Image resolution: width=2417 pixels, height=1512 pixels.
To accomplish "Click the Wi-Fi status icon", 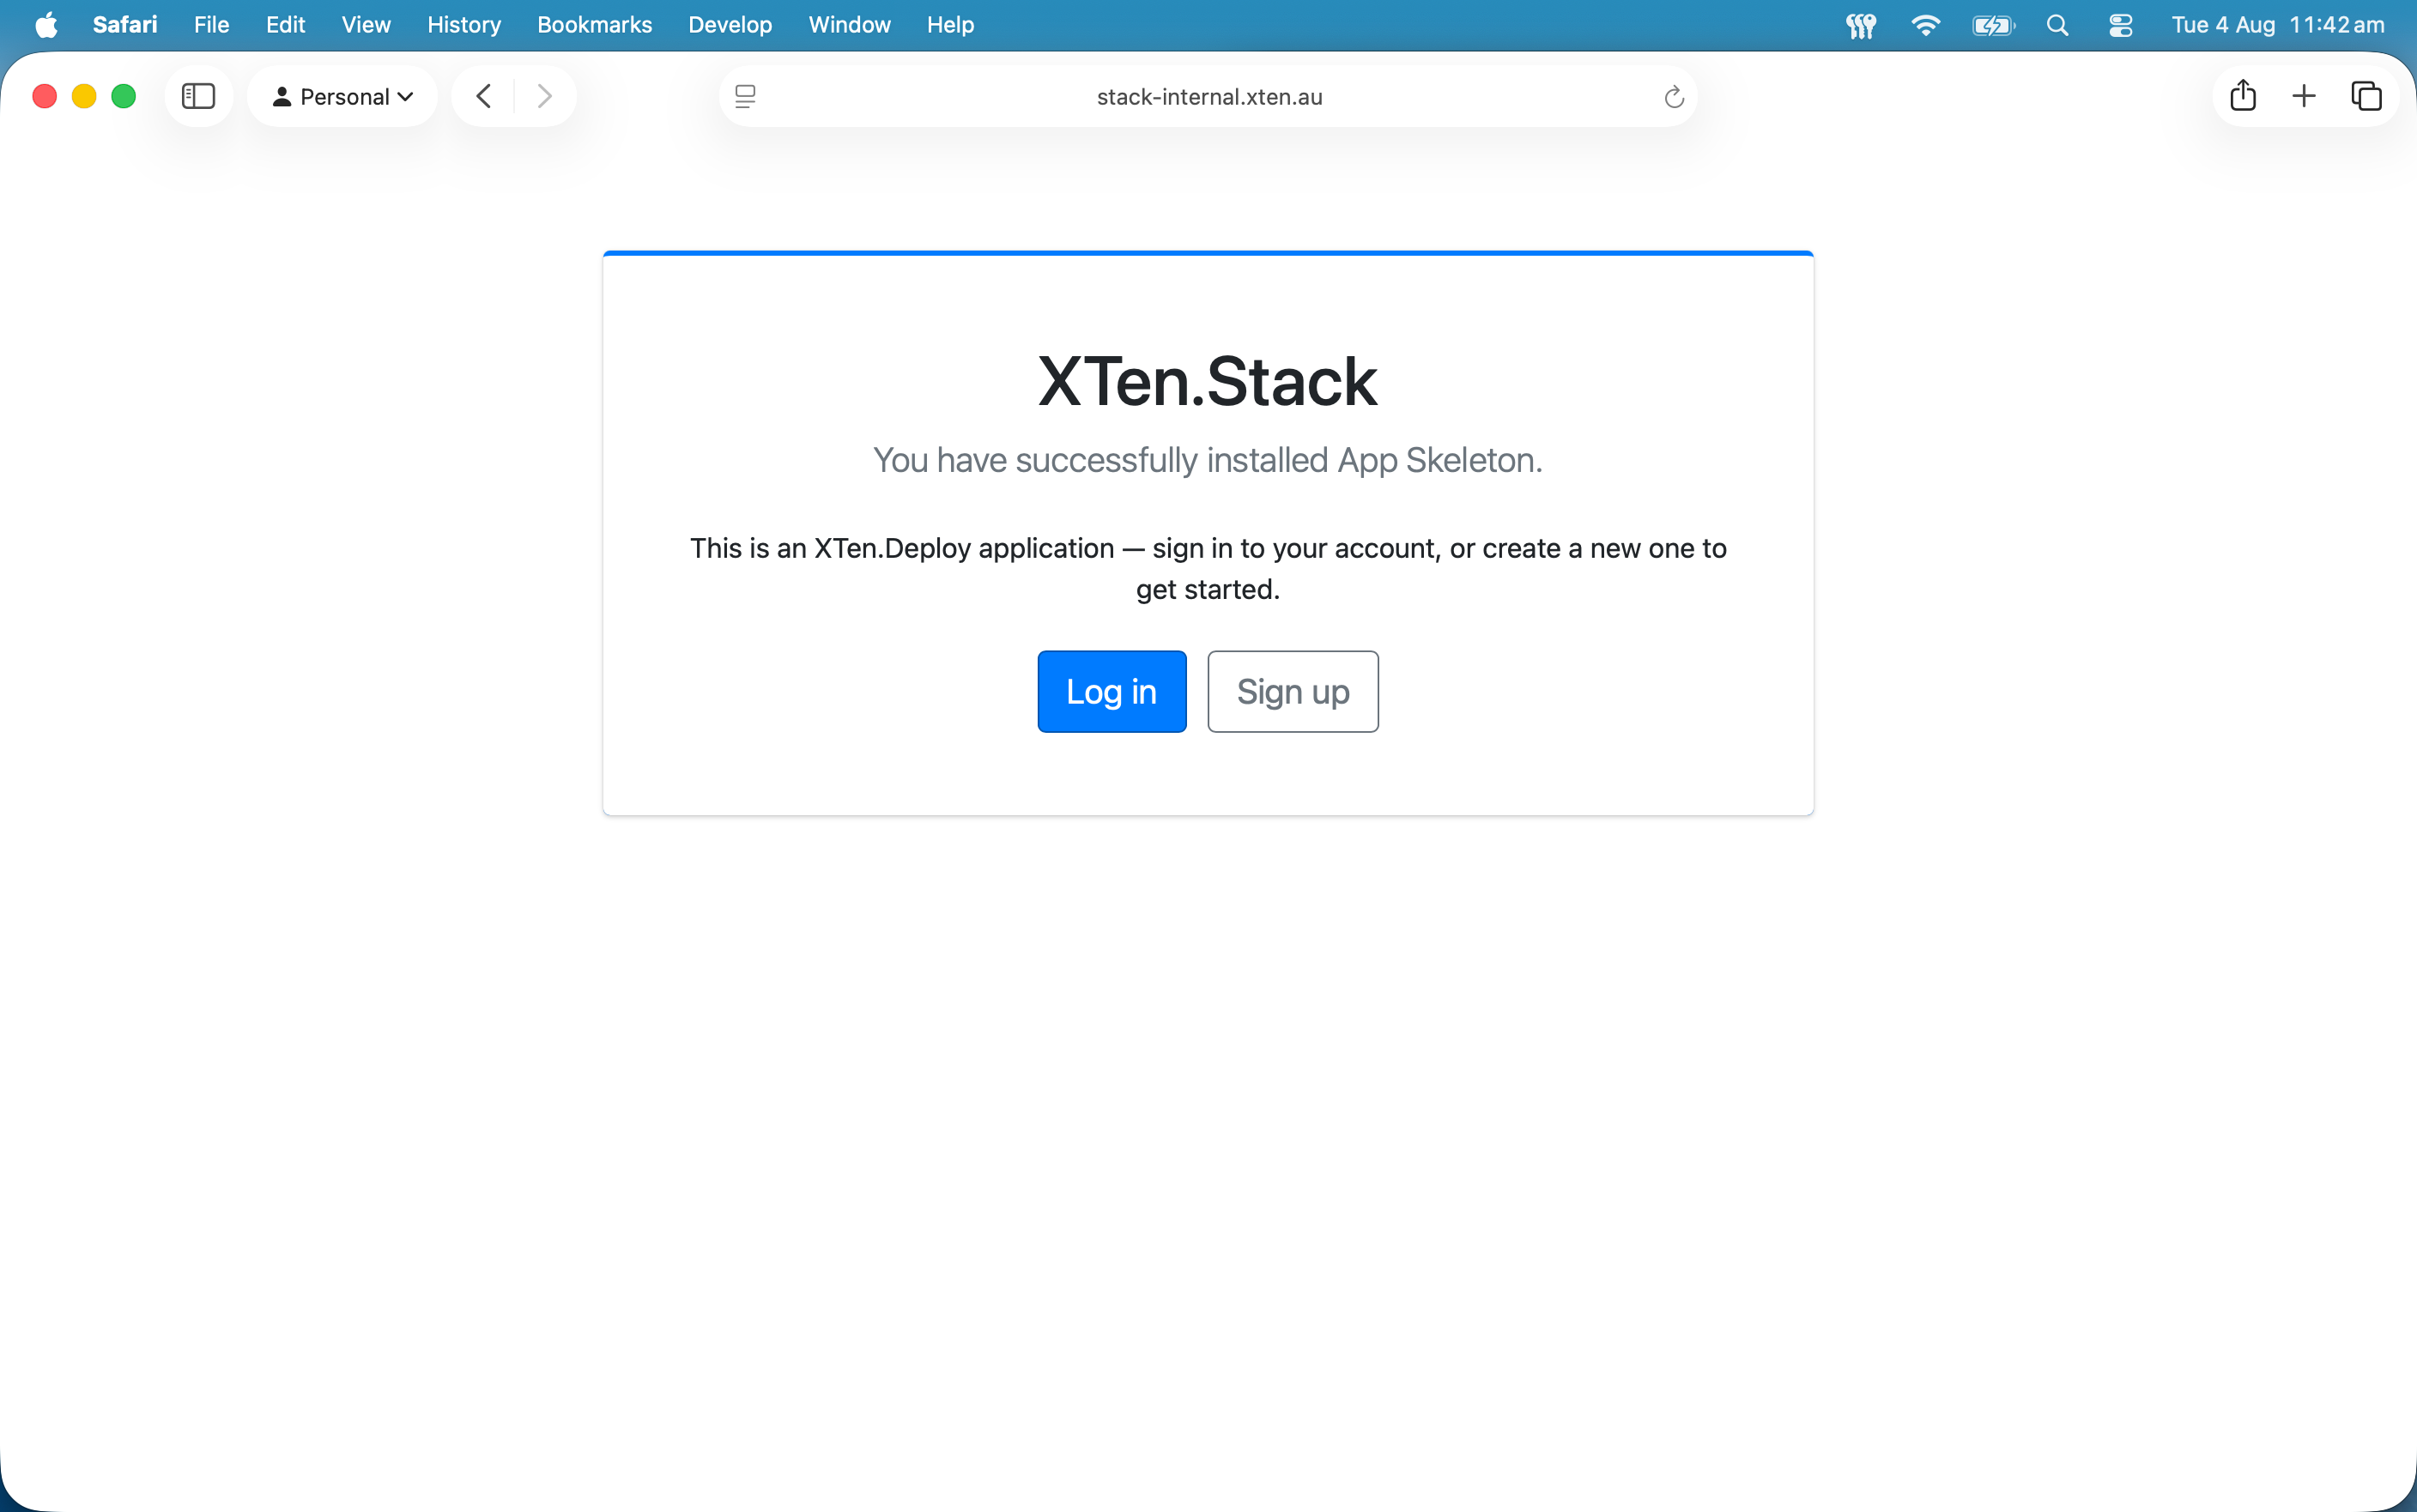I will 1925,25.
